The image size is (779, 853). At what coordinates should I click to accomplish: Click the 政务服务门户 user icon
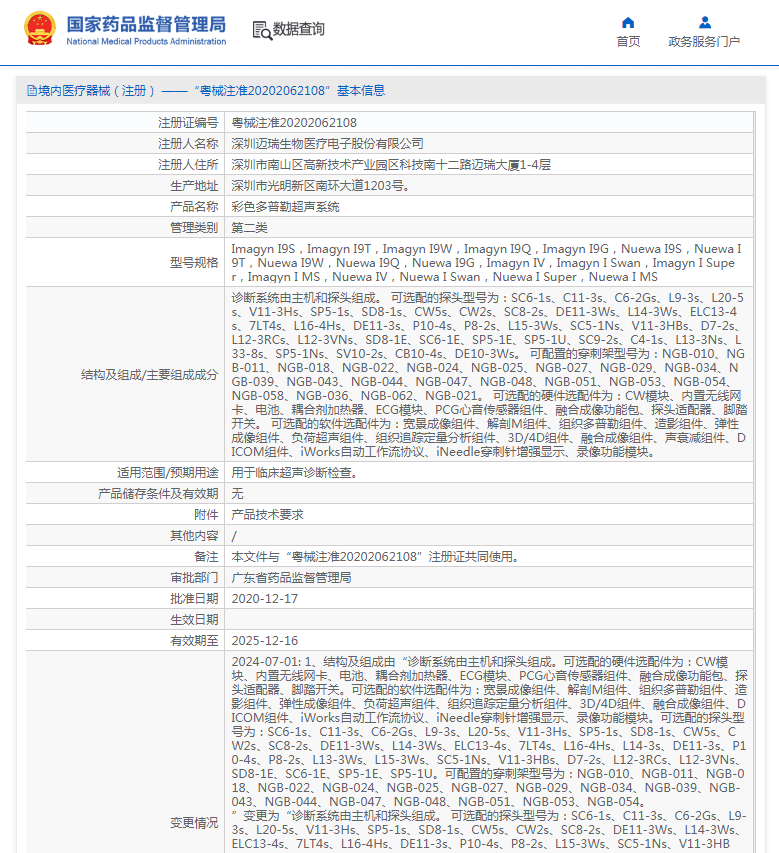point(704,22)
